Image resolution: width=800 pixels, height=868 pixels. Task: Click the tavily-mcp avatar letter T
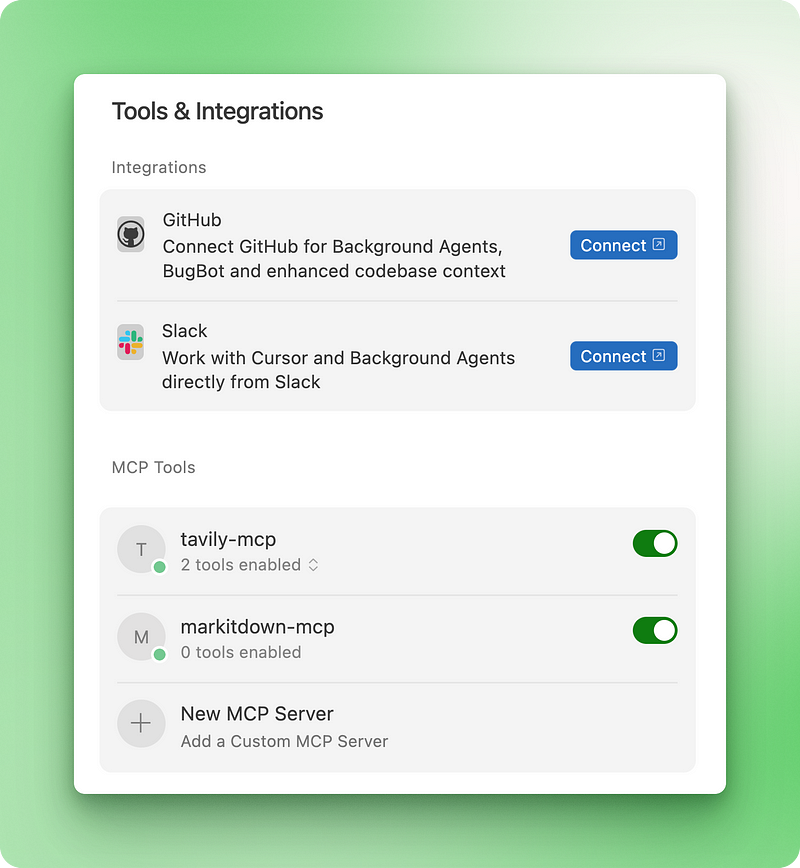[x=141, y=549]
